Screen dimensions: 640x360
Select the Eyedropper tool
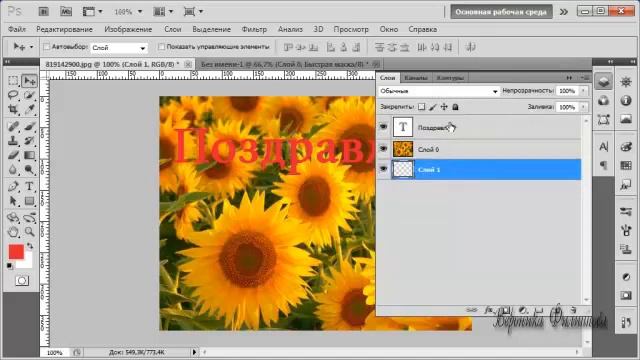(x=29, y=109)
